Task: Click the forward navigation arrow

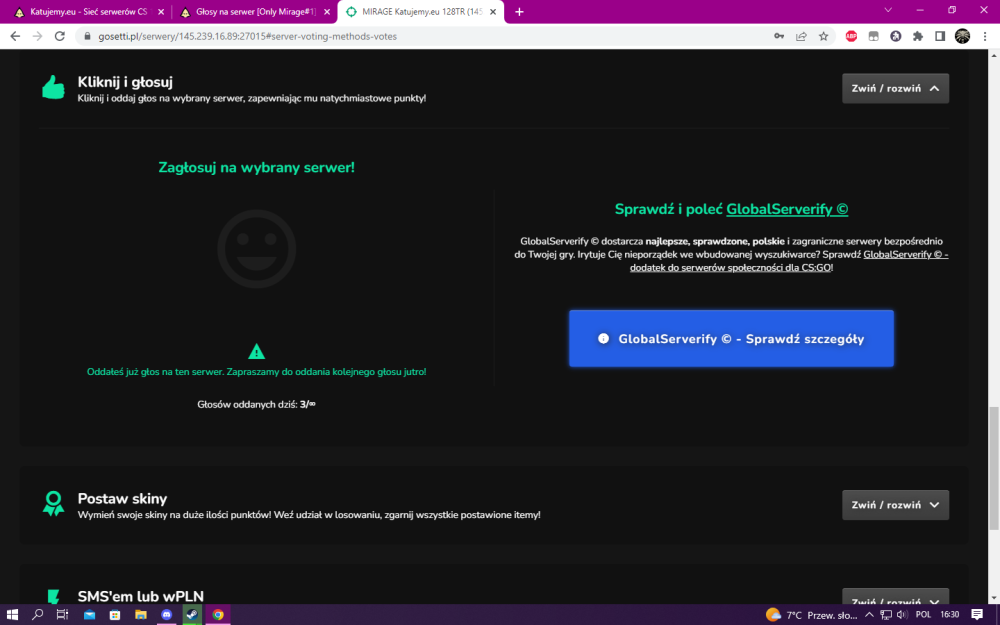Action: [38, 36]
